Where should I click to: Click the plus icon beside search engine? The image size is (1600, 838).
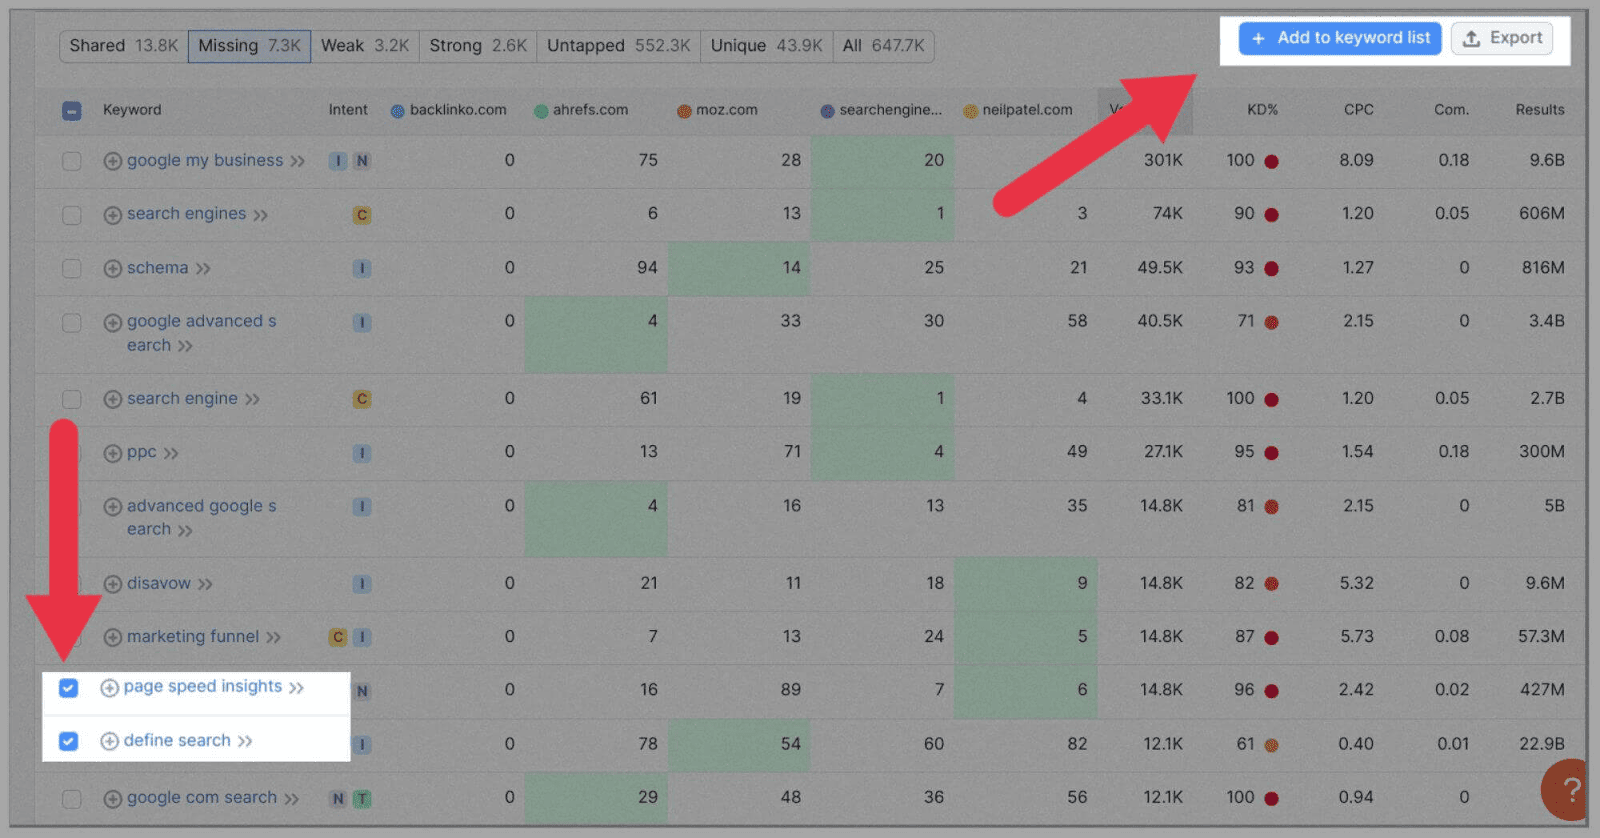point(113,400)
